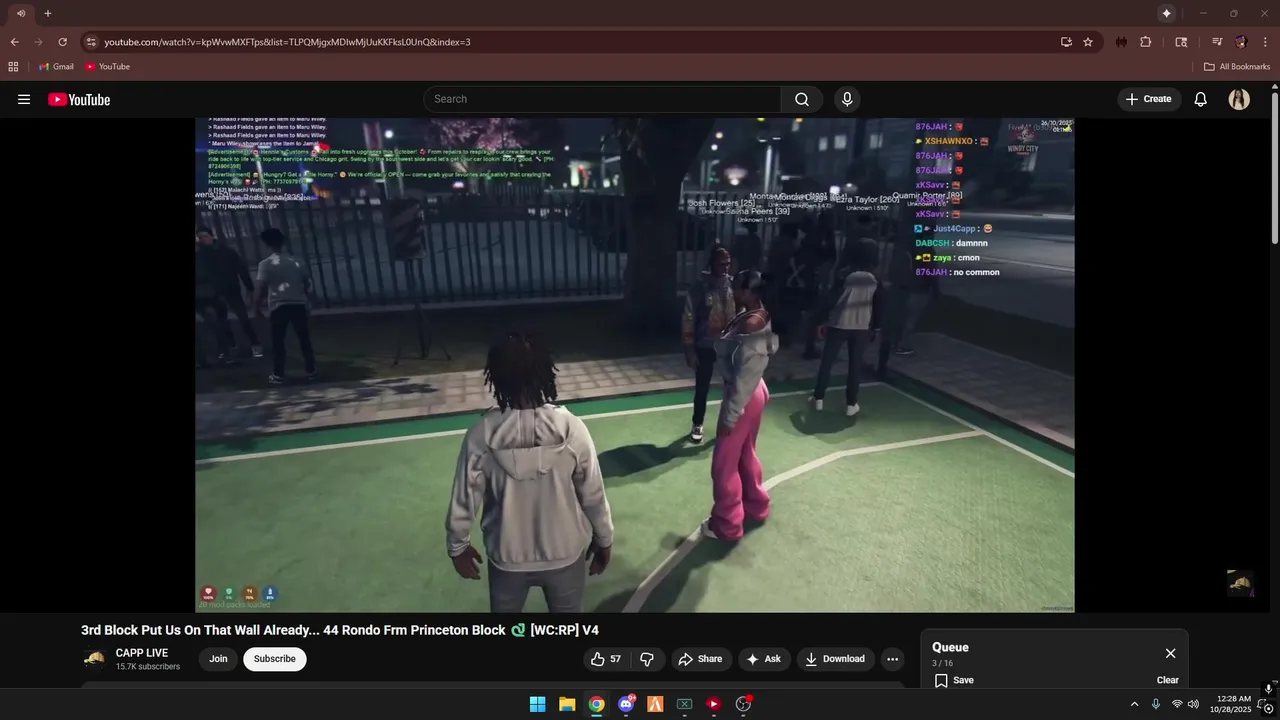Dislike the video with thumbs down

pos(647,659)
